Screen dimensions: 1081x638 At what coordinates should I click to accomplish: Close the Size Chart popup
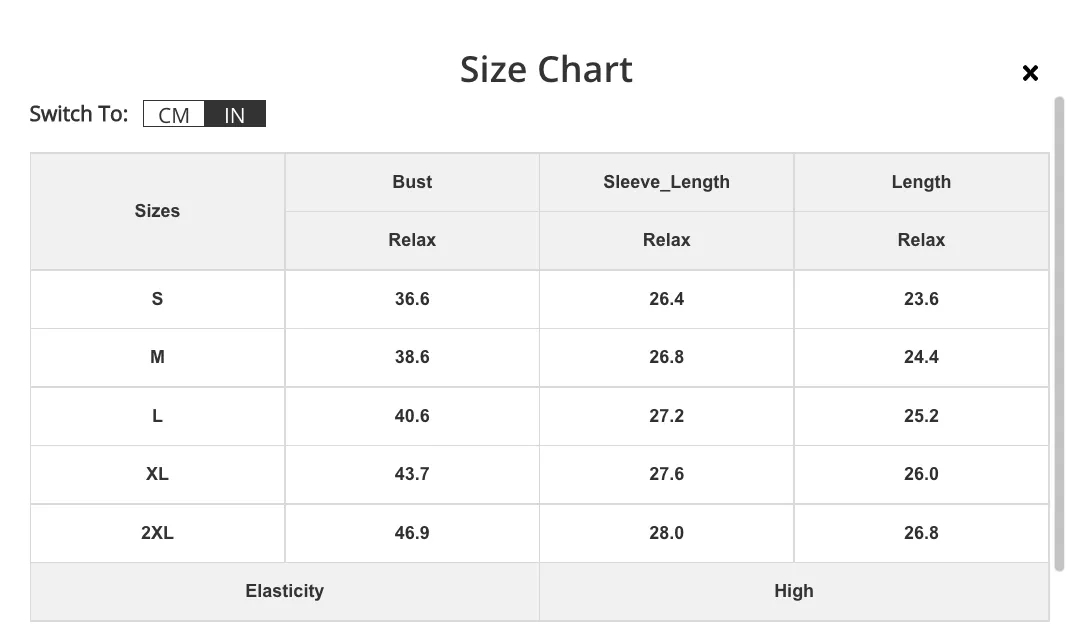(1030, 72)
